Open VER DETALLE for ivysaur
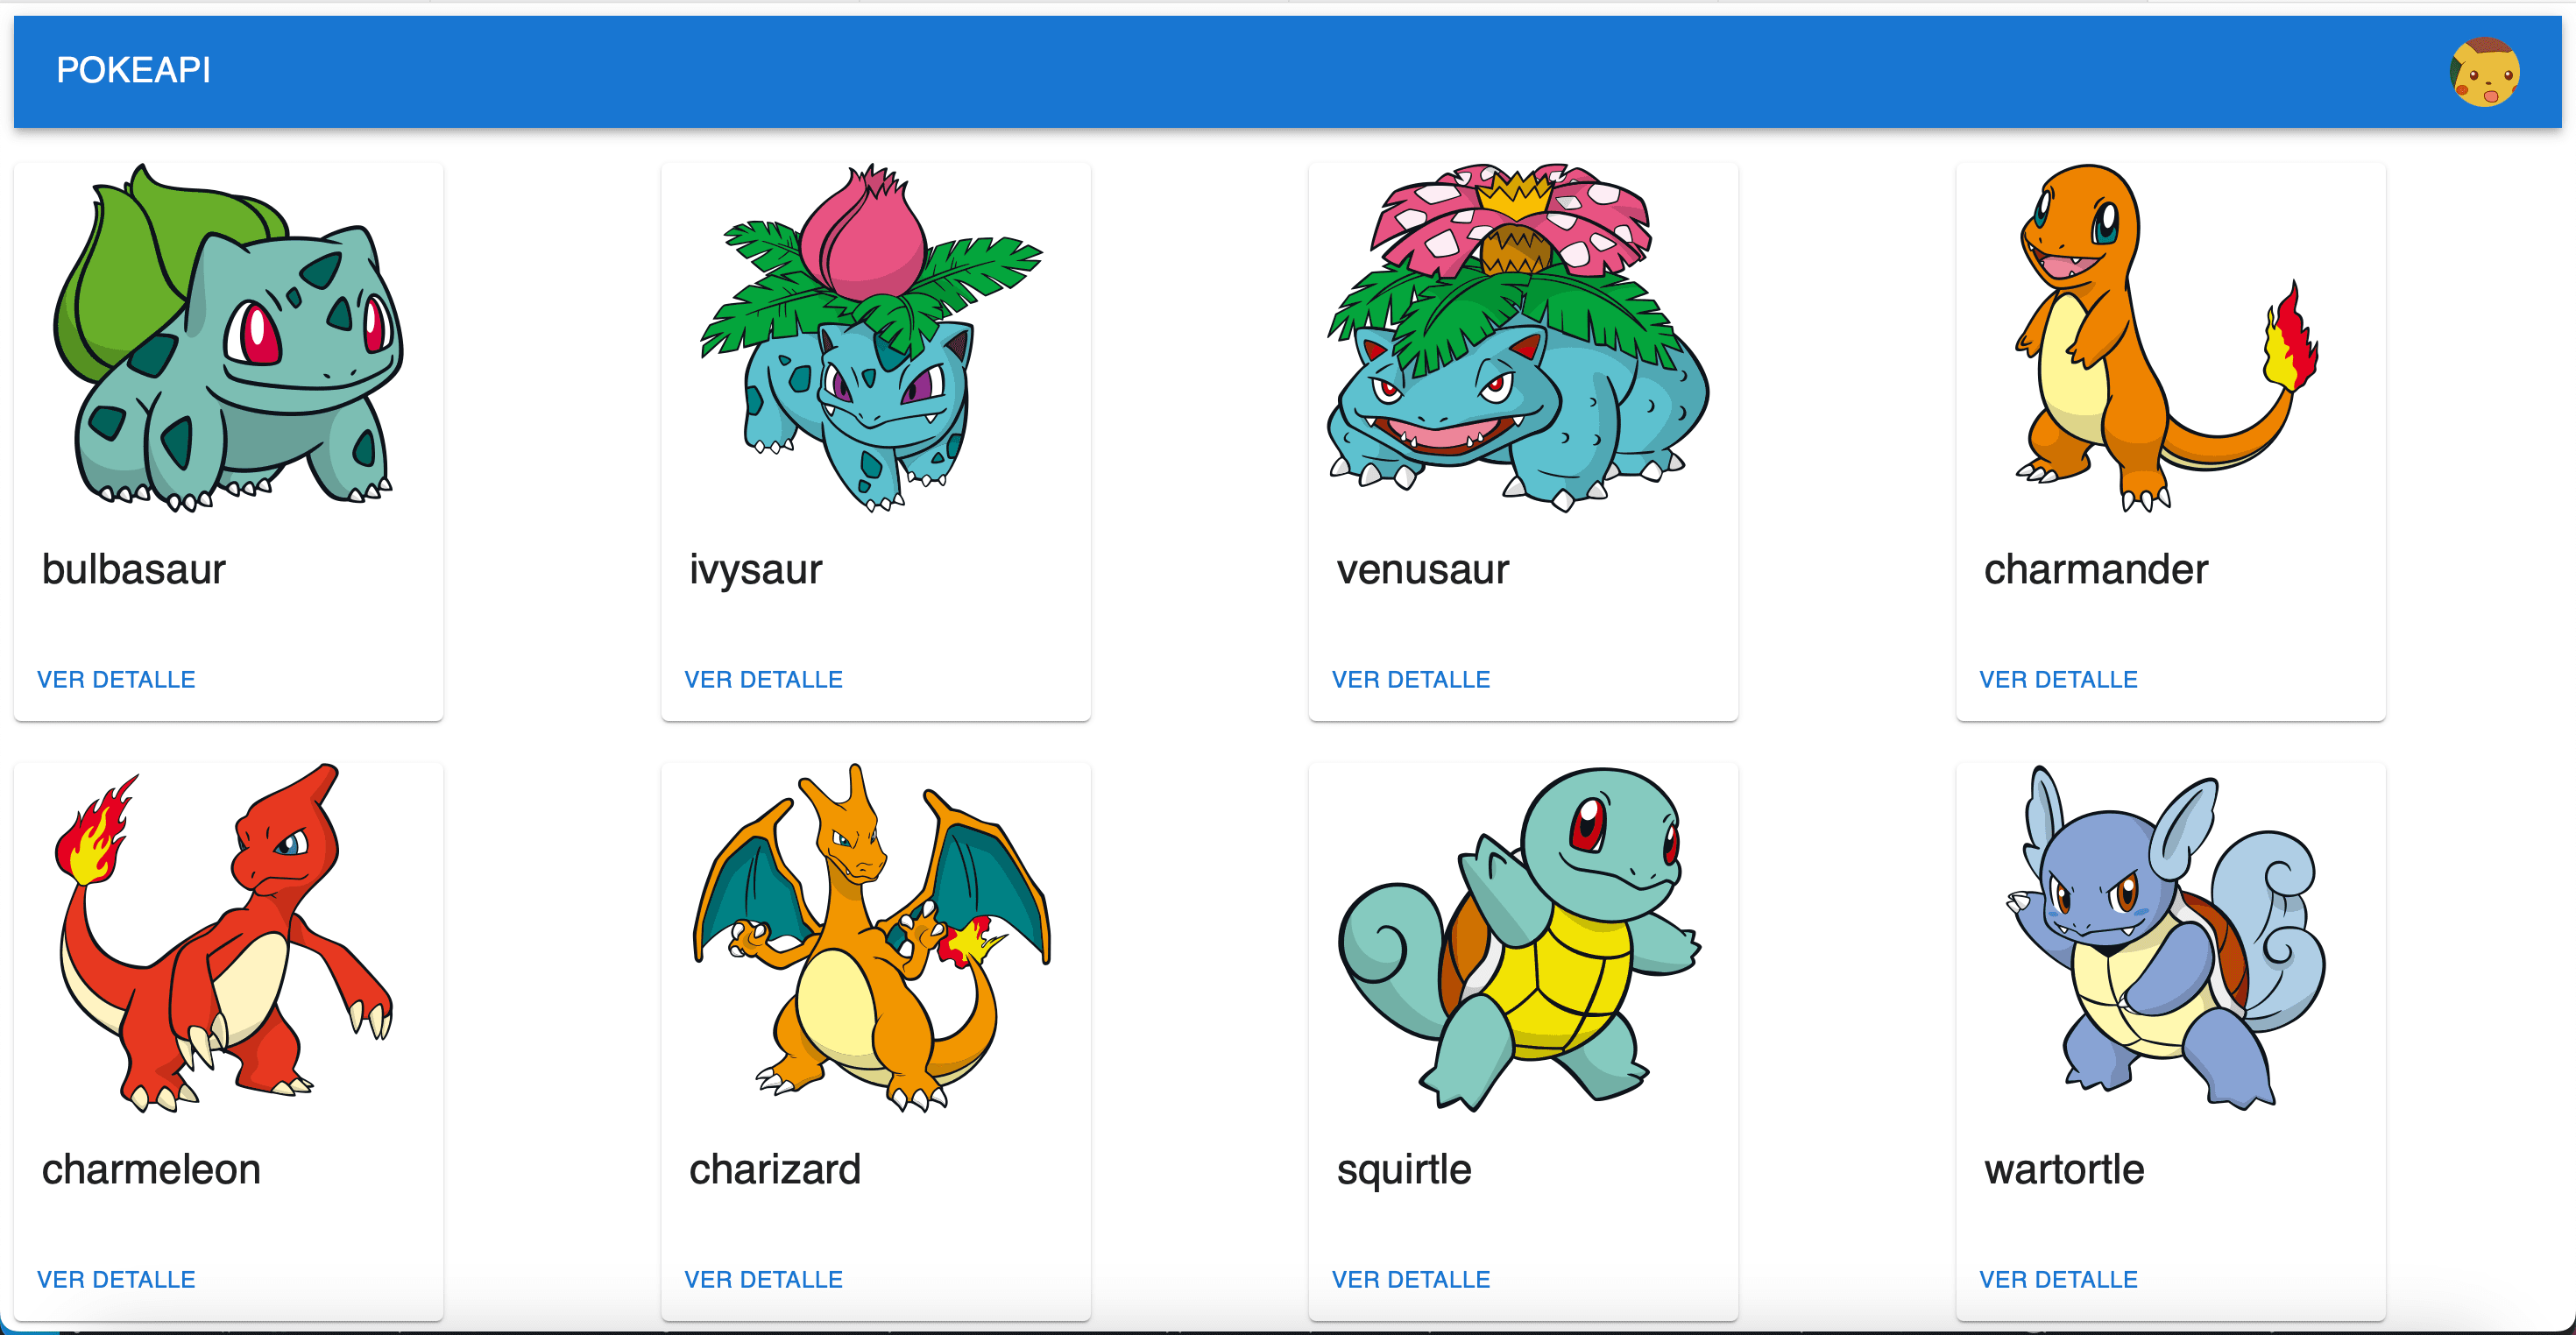This screenshot has width=2576, height=1335. [x=763, y=679]
